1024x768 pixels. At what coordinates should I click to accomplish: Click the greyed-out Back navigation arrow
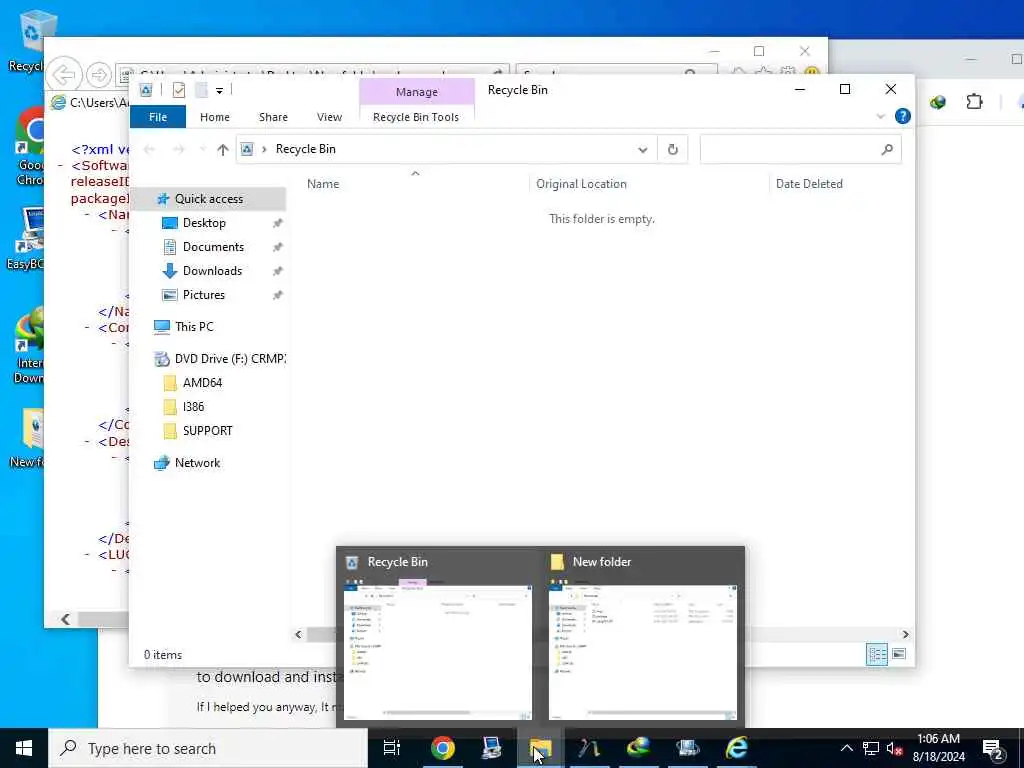[x=150, y=150]
